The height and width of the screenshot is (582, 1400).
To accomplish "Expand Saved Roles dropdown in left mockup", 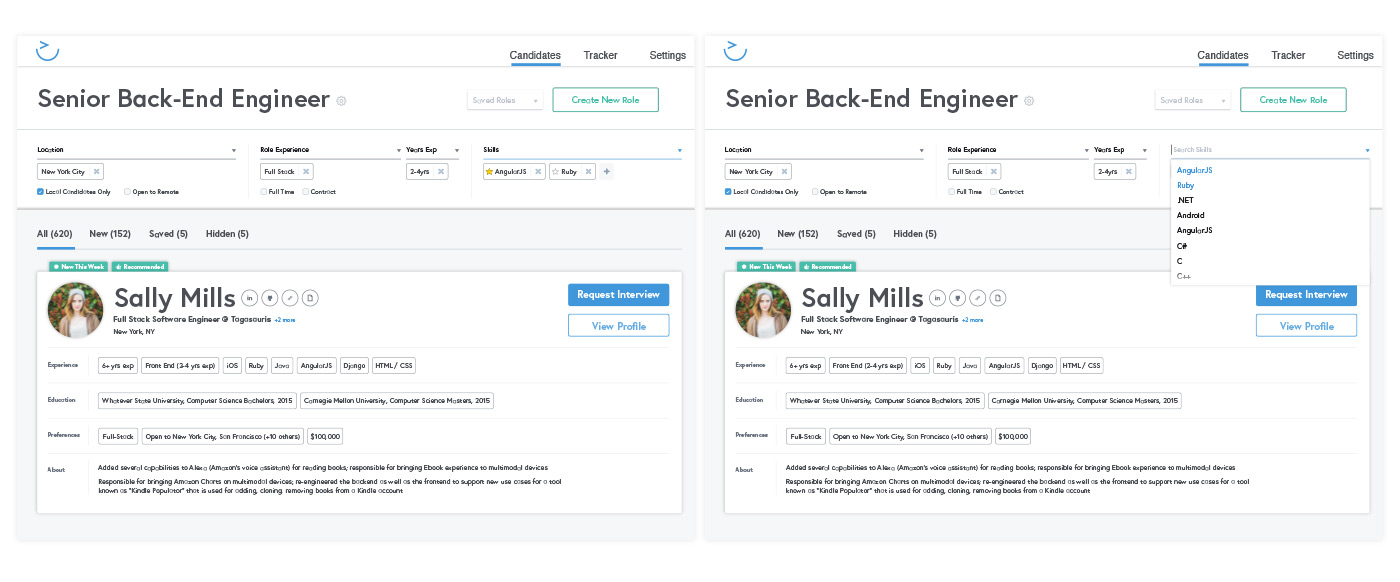I will pyautogui.click(x=506, y=100).
